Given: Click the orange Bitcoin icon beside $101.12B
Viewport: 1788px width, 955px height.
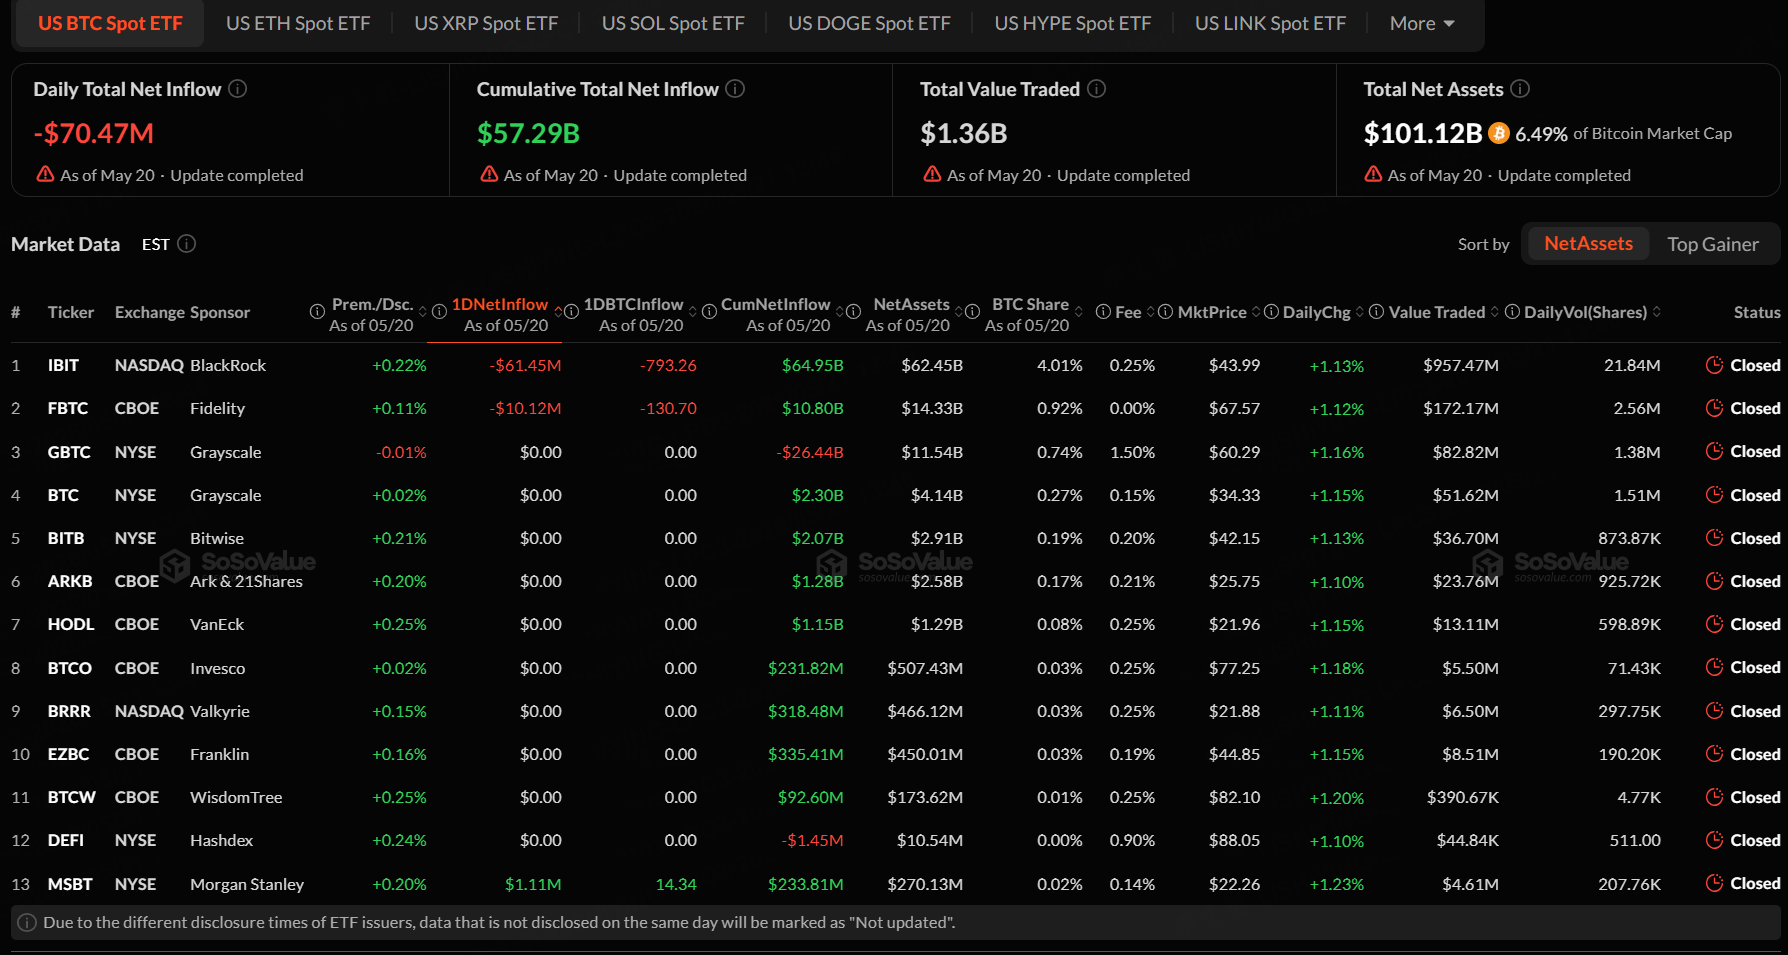Looking at the screenshot, I should coord(1499,133).
